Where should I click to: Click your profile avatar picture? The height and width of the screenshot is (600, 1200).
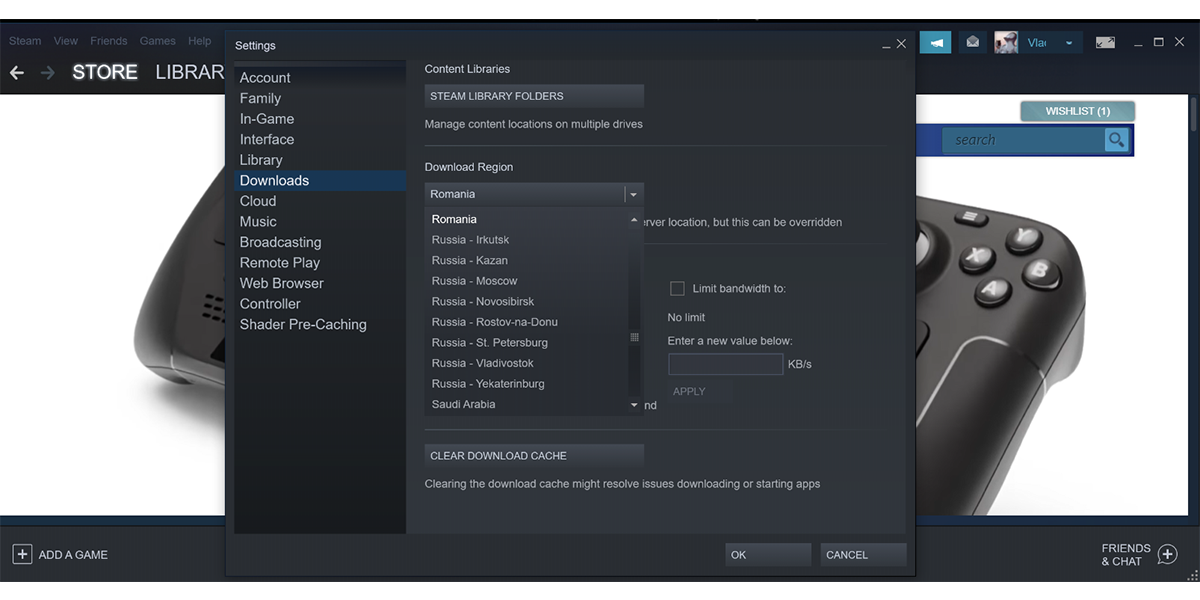1005,42
